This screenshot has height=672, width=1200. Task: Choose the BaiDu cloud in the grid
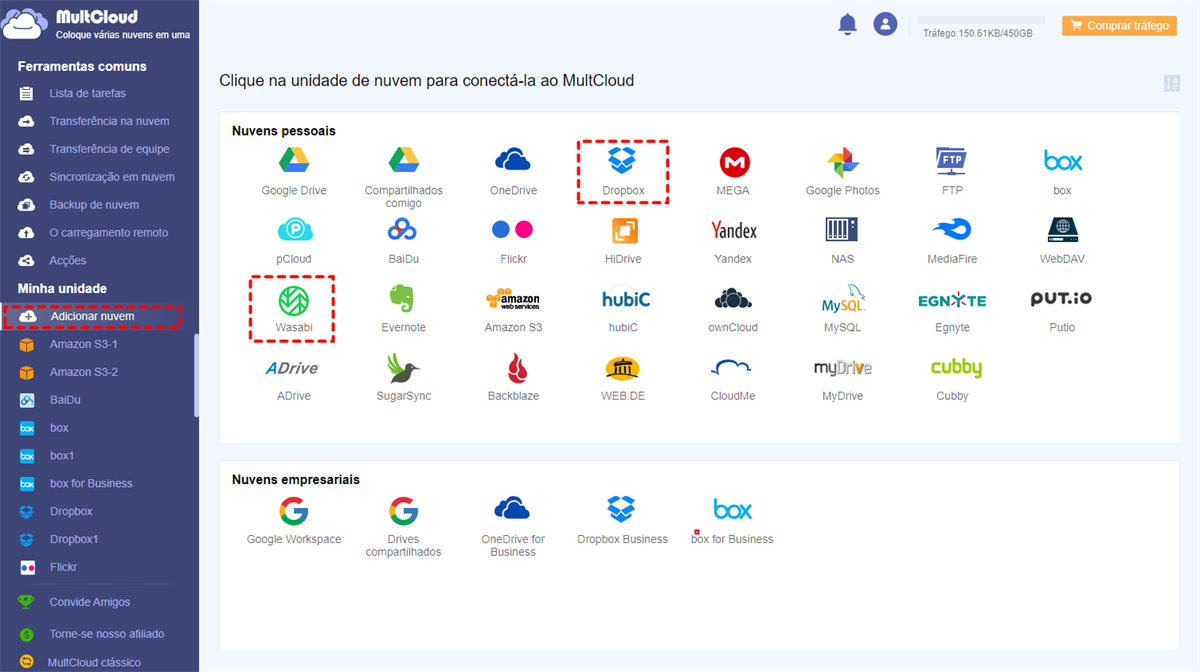pos(403,230)
